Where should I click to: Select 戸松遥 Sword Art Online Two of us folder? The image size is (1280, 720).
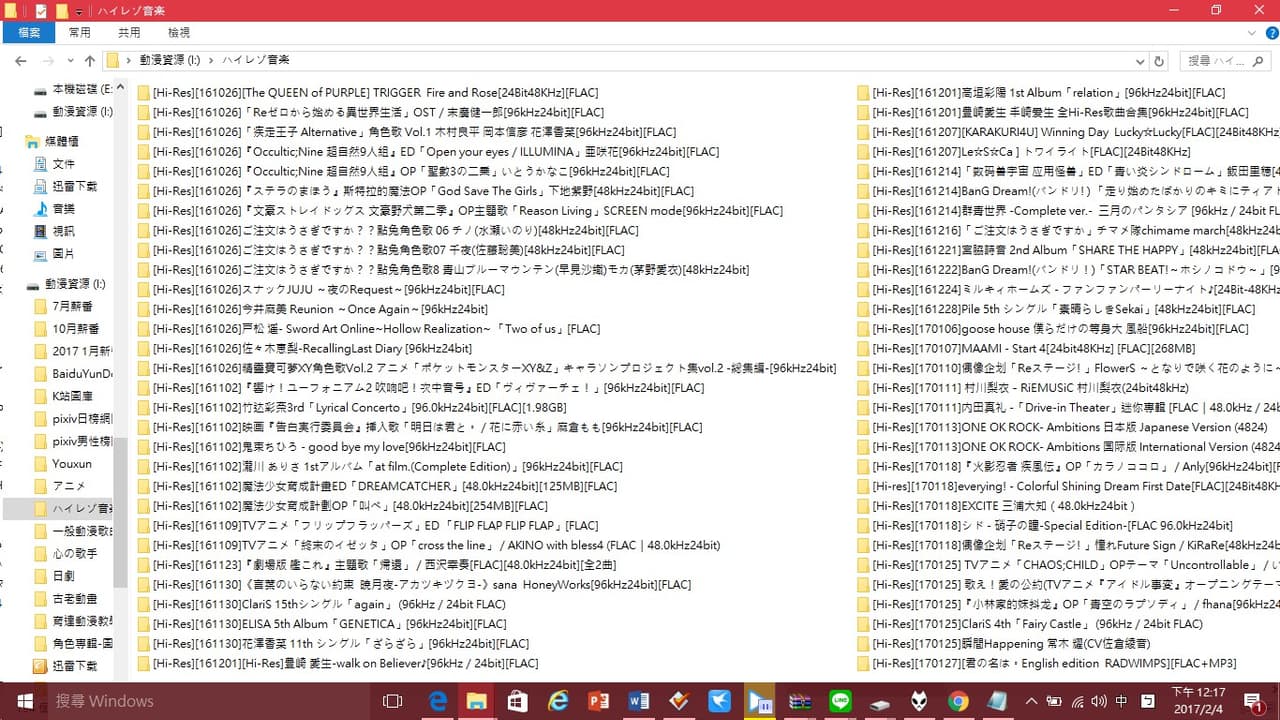tap(370, 329)
